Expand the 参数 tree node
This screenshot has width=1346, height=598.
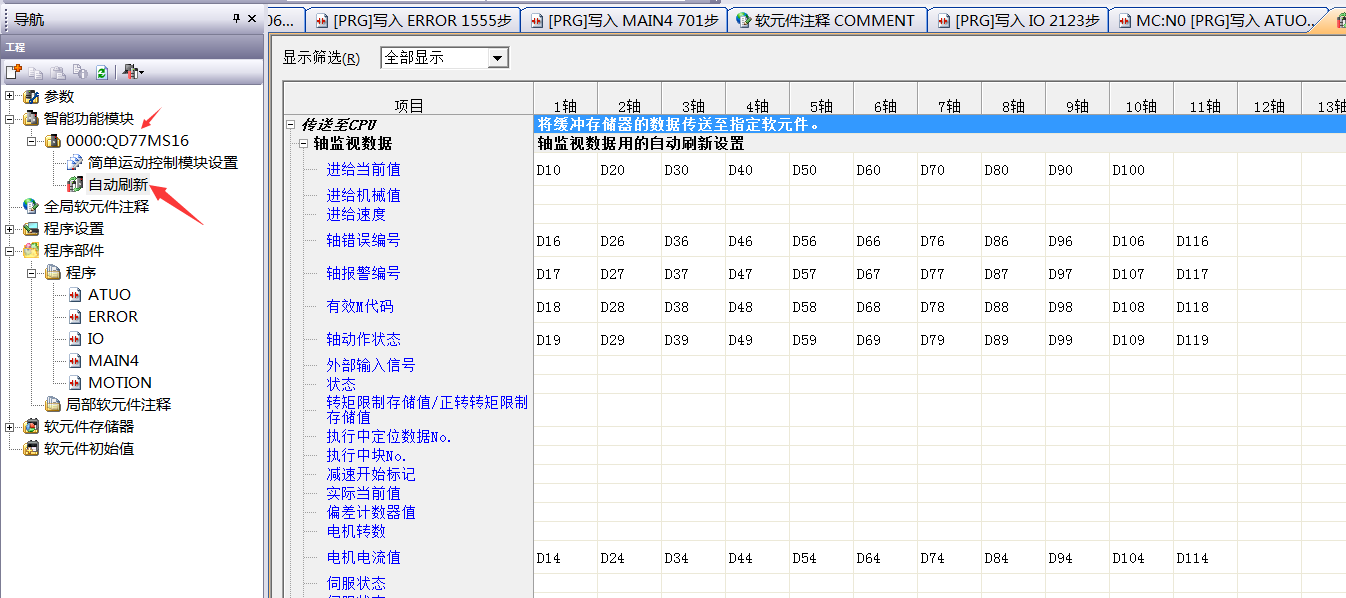click(x=10, y=96)
